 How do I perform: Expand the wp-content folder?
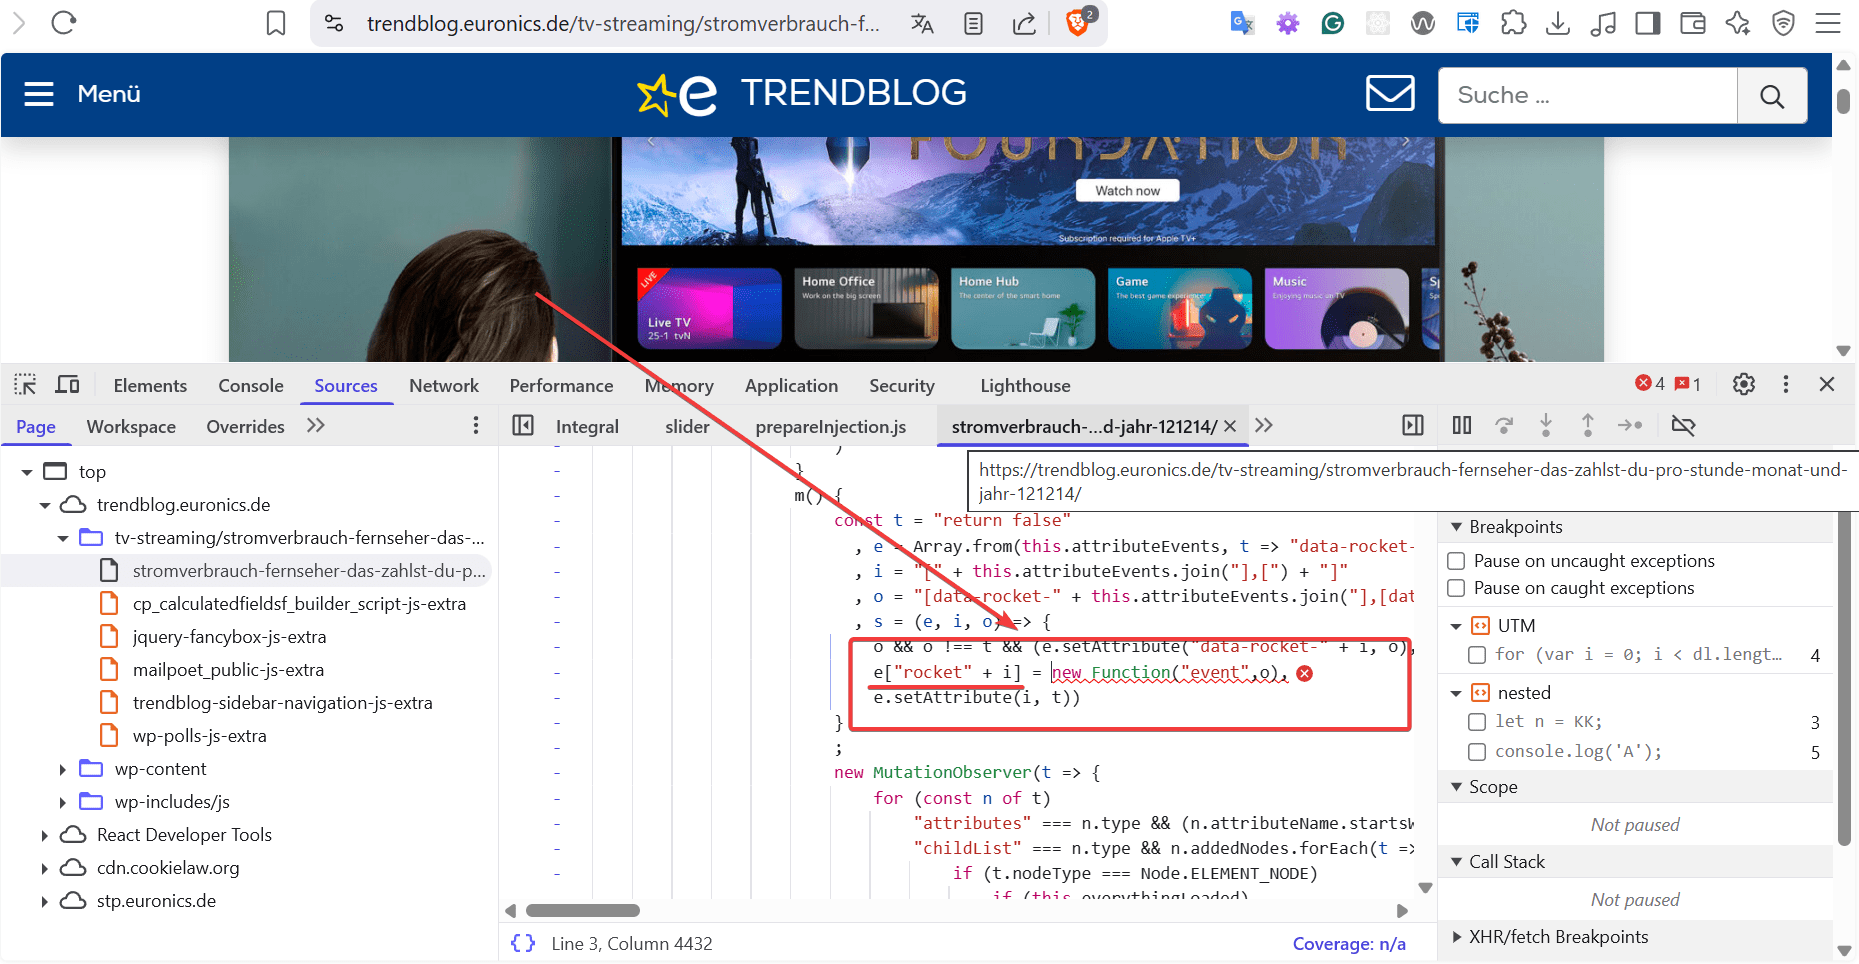[x=63, y=769]
